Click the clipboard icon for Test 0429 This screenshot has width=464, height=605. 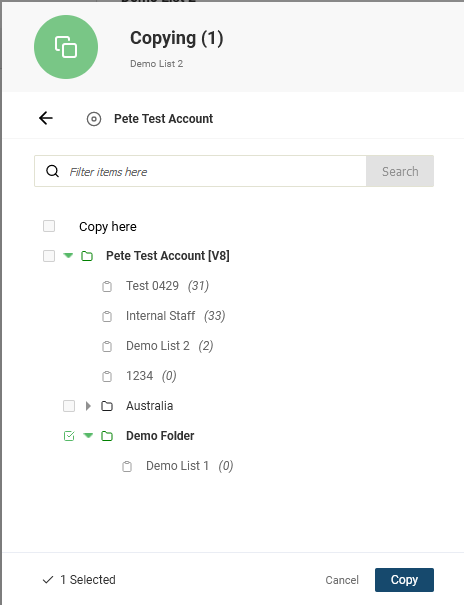(x=107, y=286)
